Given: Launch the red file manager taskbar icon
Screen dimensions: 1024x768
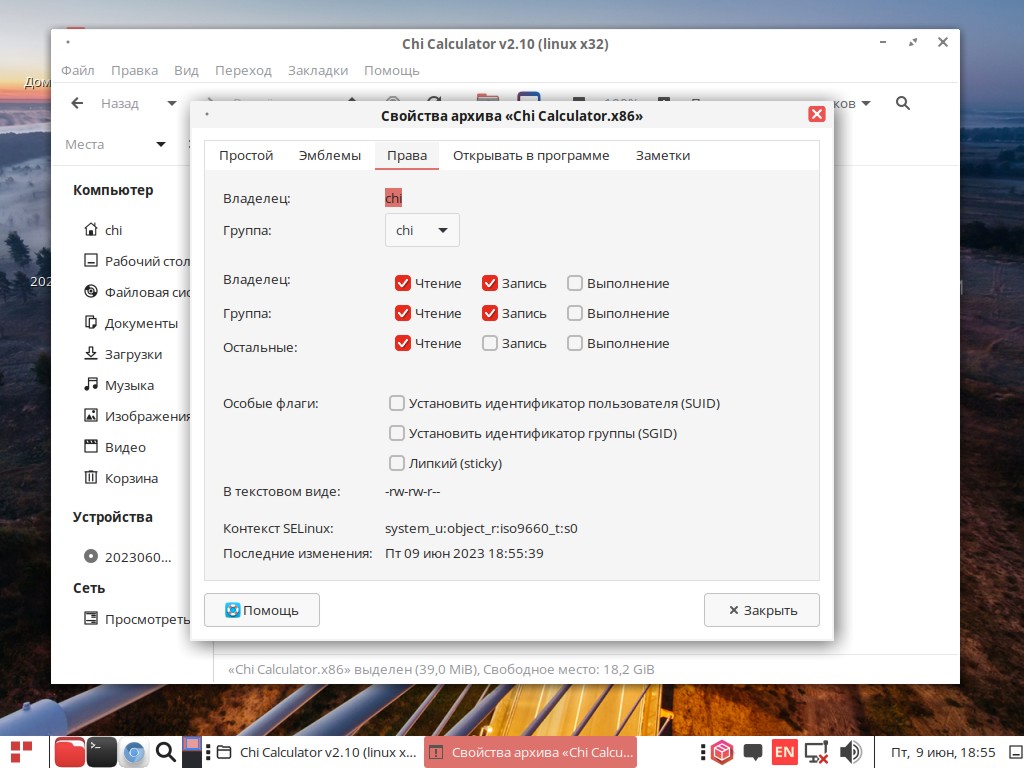Looking at the screenshot, I should (69, 752).
